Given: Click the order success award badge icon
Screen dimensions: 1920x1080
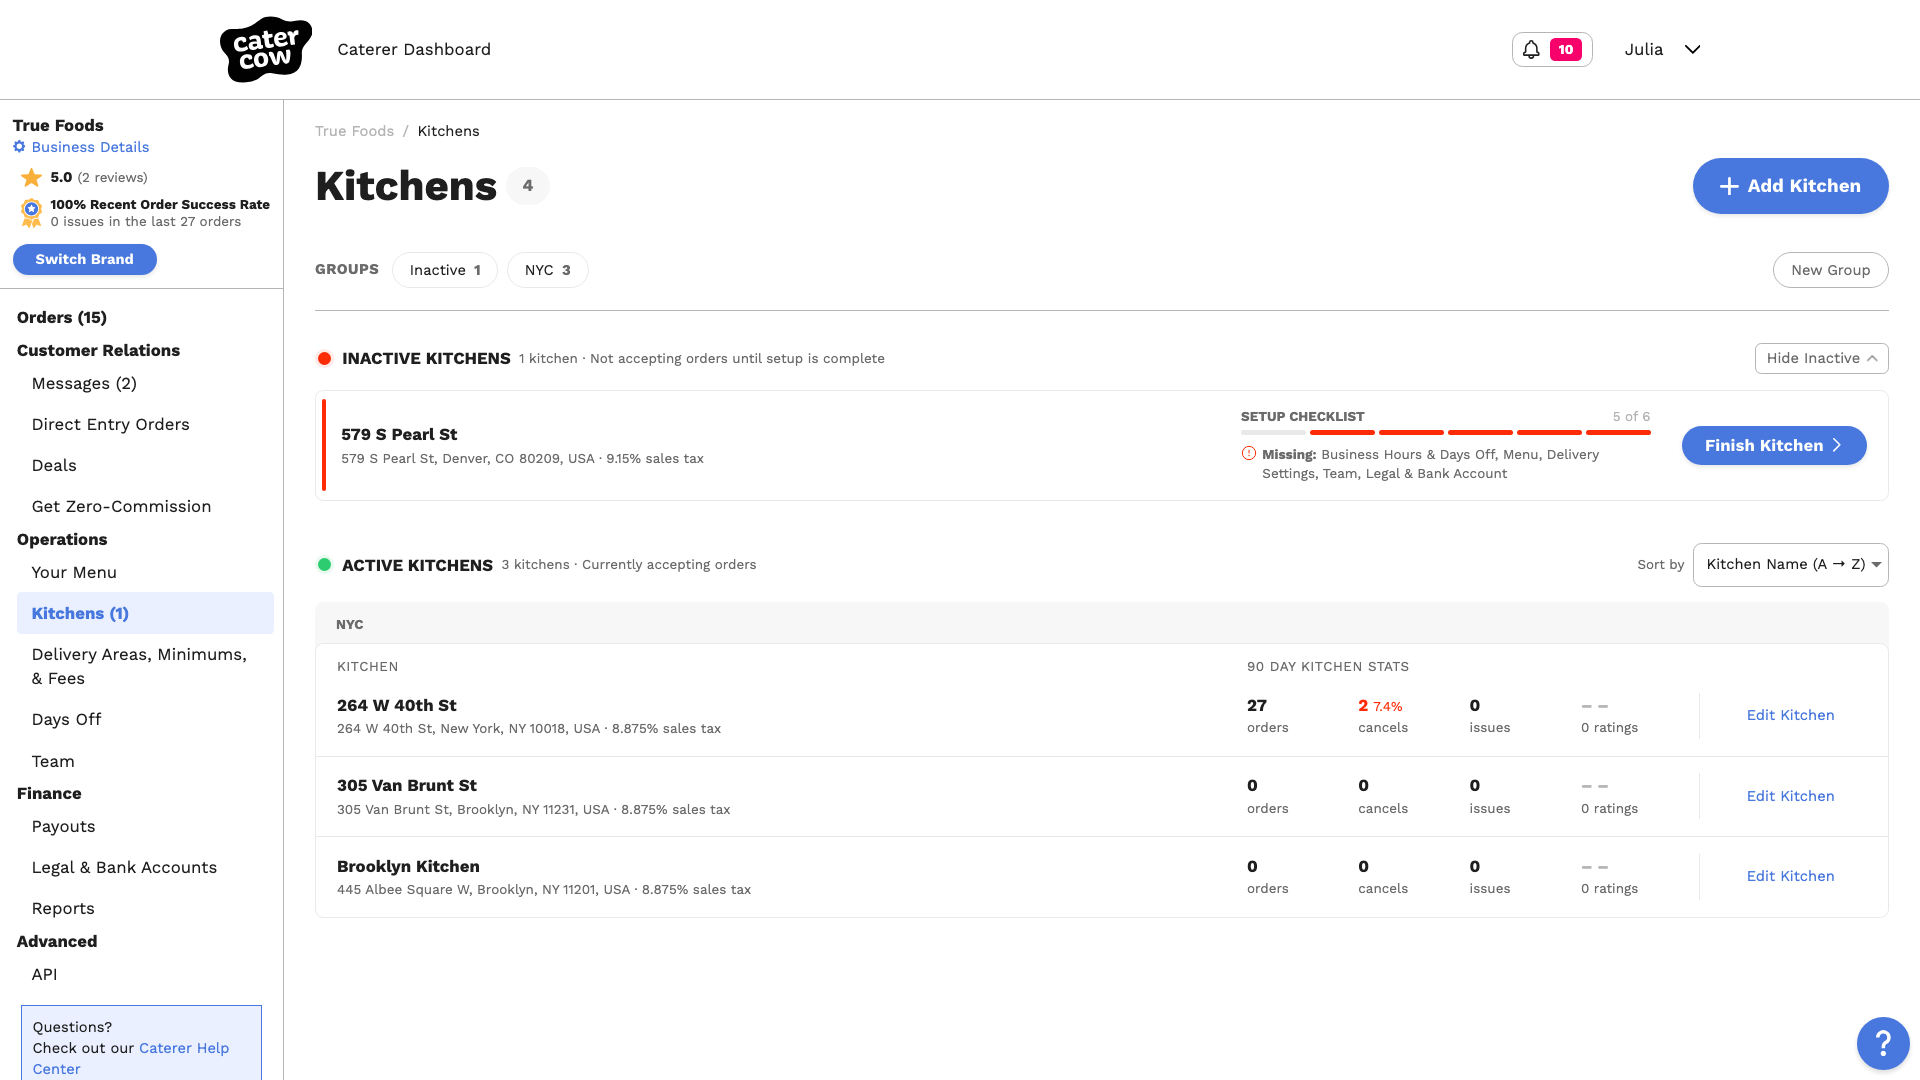Looking at the screenshot, I should 32,213.
